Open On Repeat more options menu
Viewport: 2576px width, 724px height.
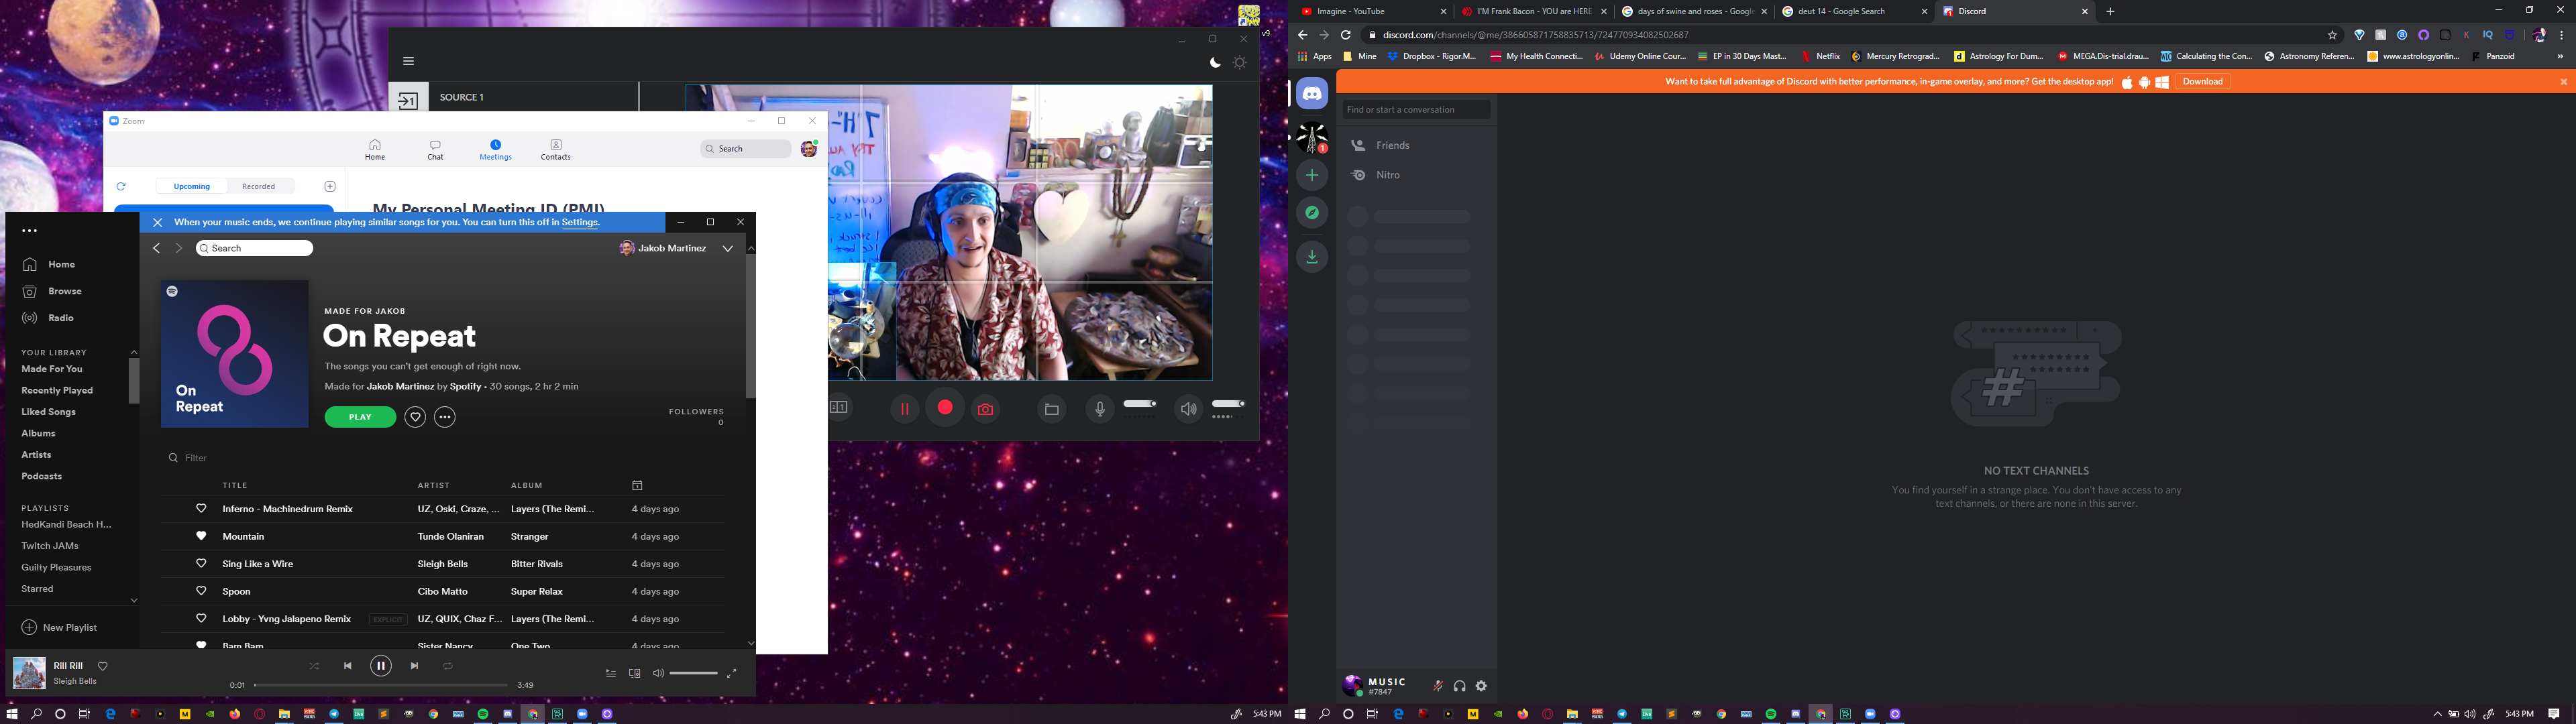coord(445,417)
